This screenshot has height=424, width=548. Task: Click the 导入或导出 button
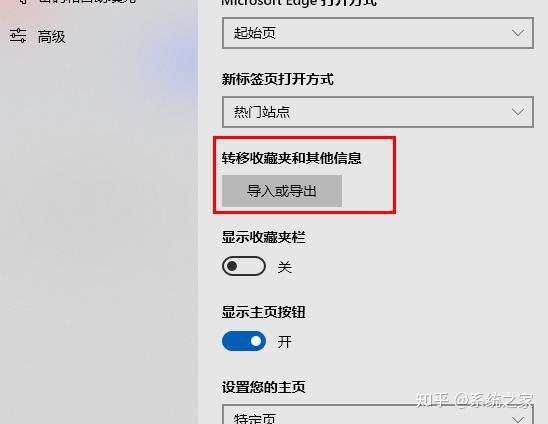click(x=282, y=191)
